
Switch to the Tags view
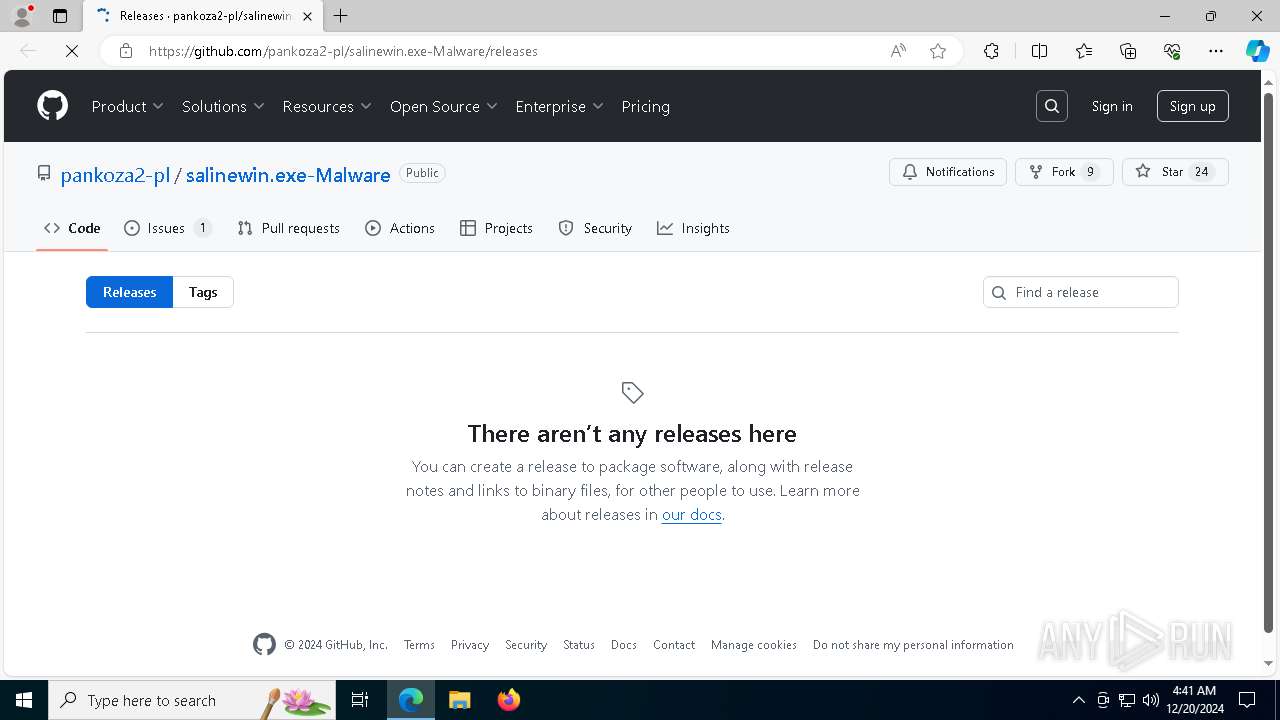203,292
